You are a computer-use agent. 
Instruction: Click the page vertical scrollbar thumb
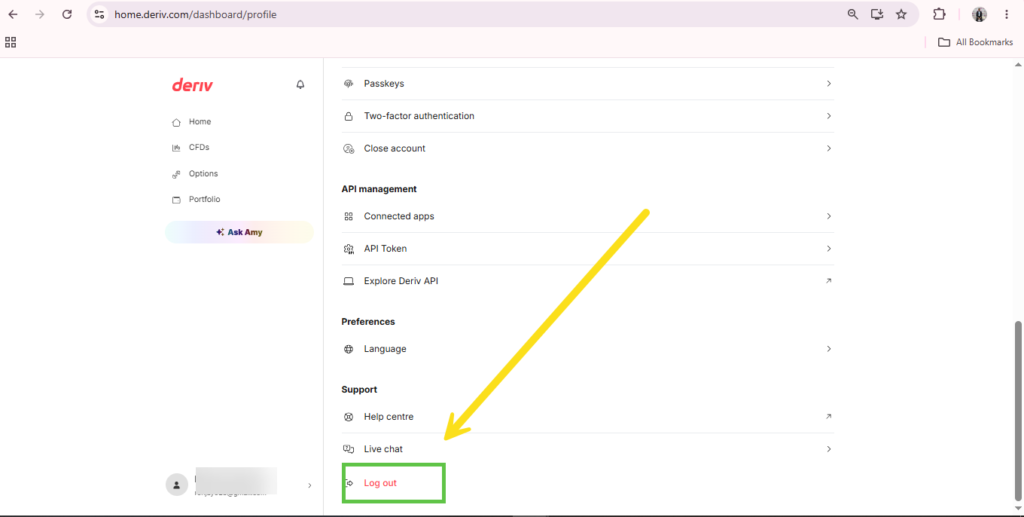pyautogui.click(x=1018, y=411)
